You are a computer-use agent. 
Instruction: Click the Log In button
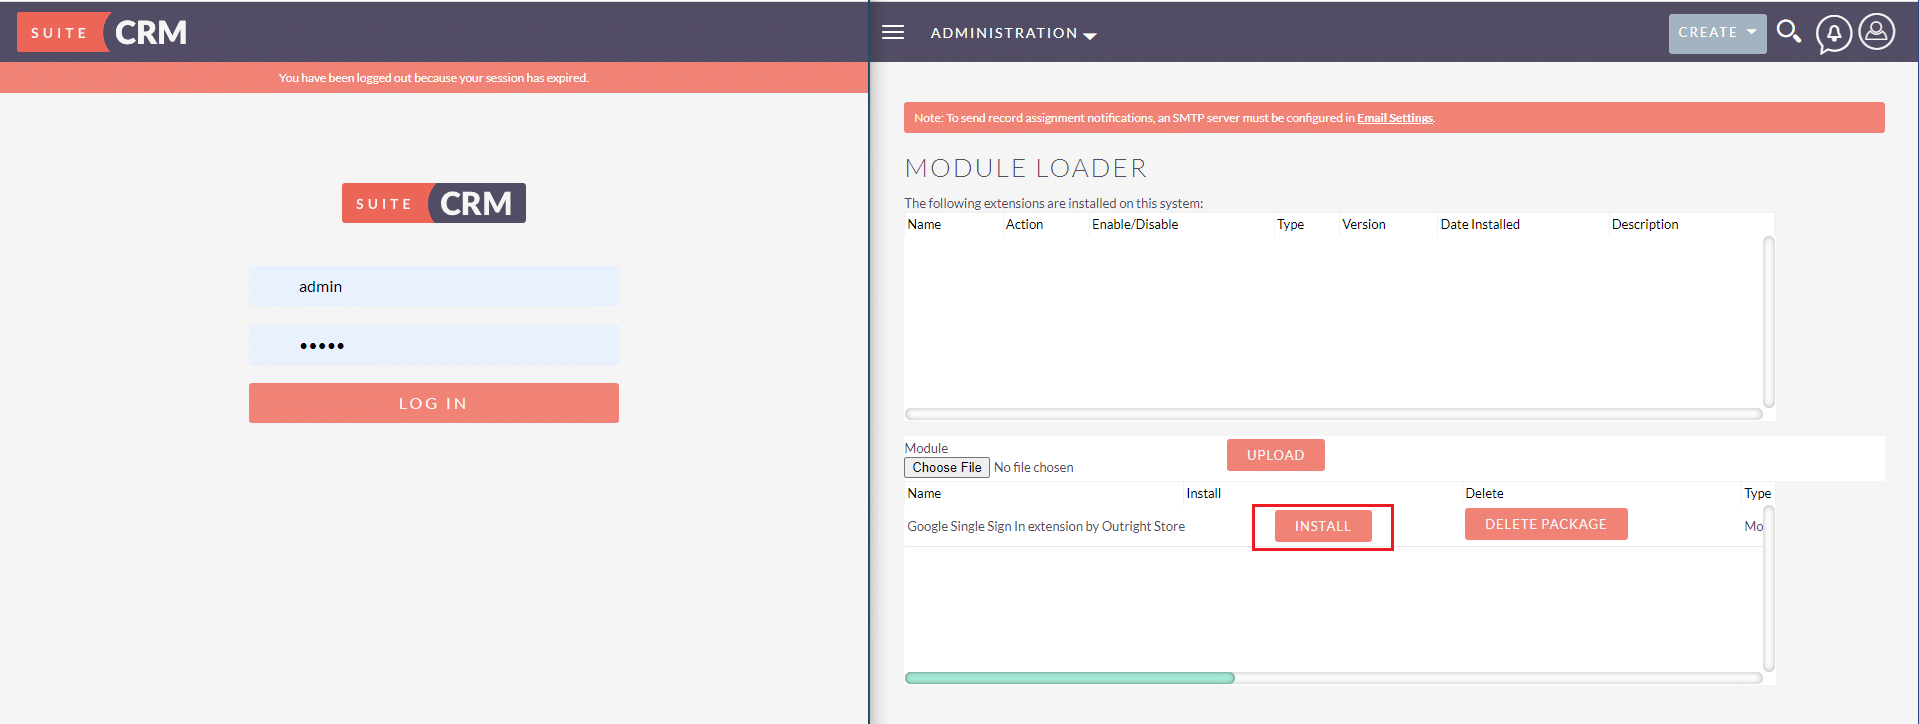coord(434,403)
